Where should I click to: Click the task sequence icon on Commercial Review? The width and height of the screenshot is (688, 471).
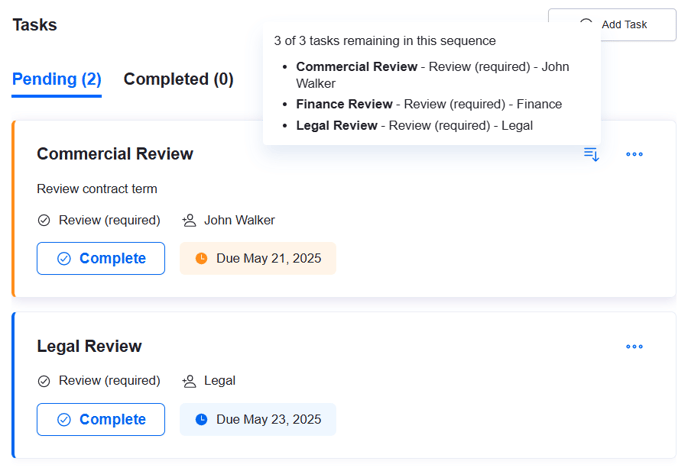pyautogui.click(x=591, y=154)
